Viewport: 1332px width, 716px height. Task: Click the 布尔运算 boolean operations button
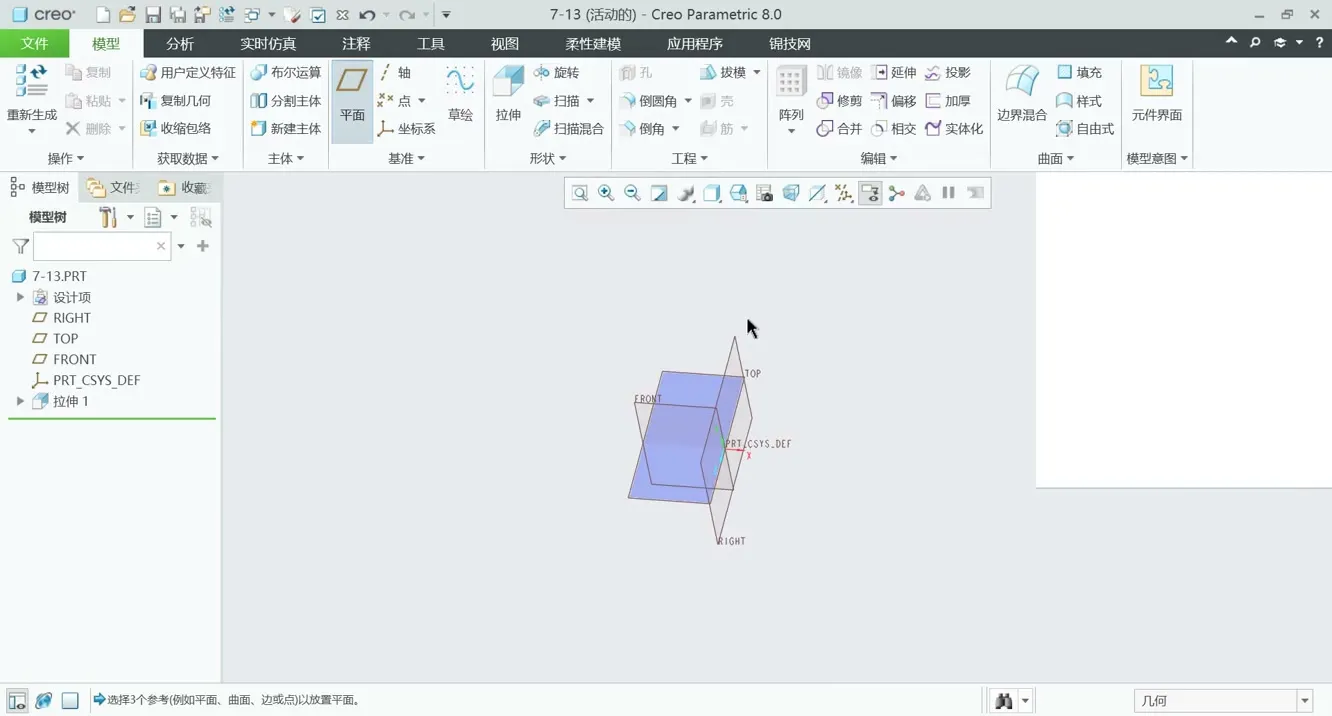pyautogui.click(x=286, y=73)
